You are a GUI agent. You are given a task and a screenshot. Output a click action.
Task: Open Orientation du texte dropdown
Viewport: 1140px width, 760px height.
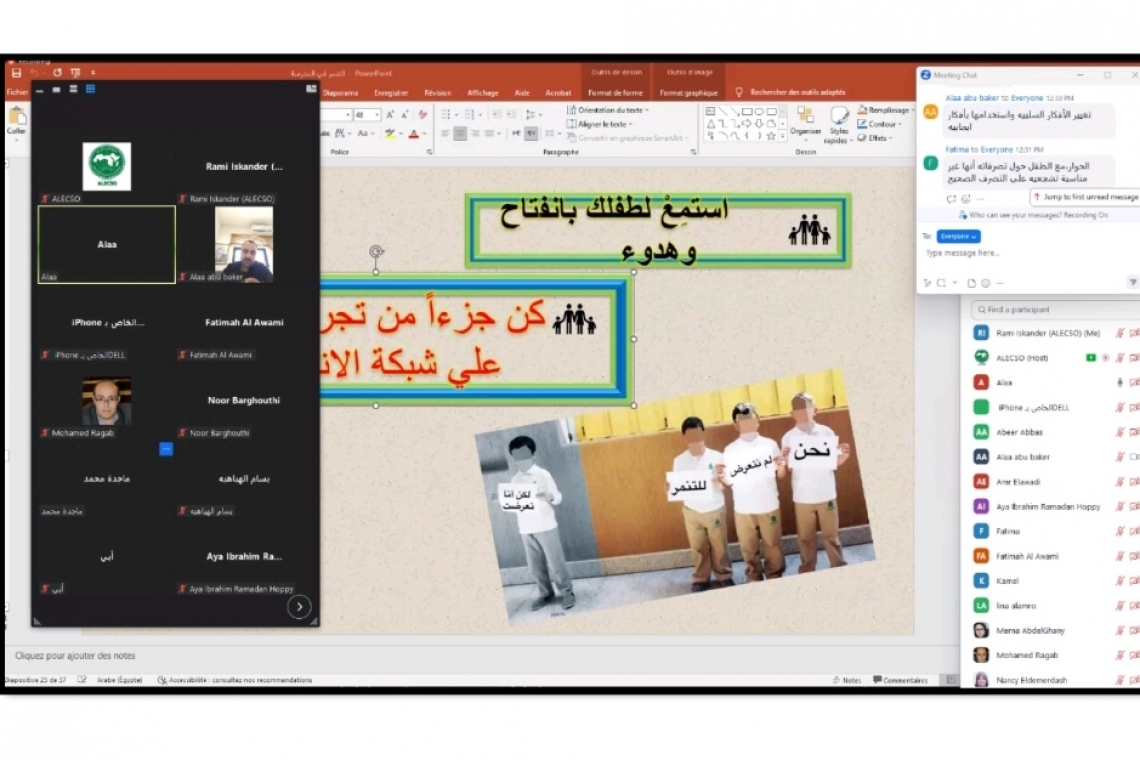[608, 110]
